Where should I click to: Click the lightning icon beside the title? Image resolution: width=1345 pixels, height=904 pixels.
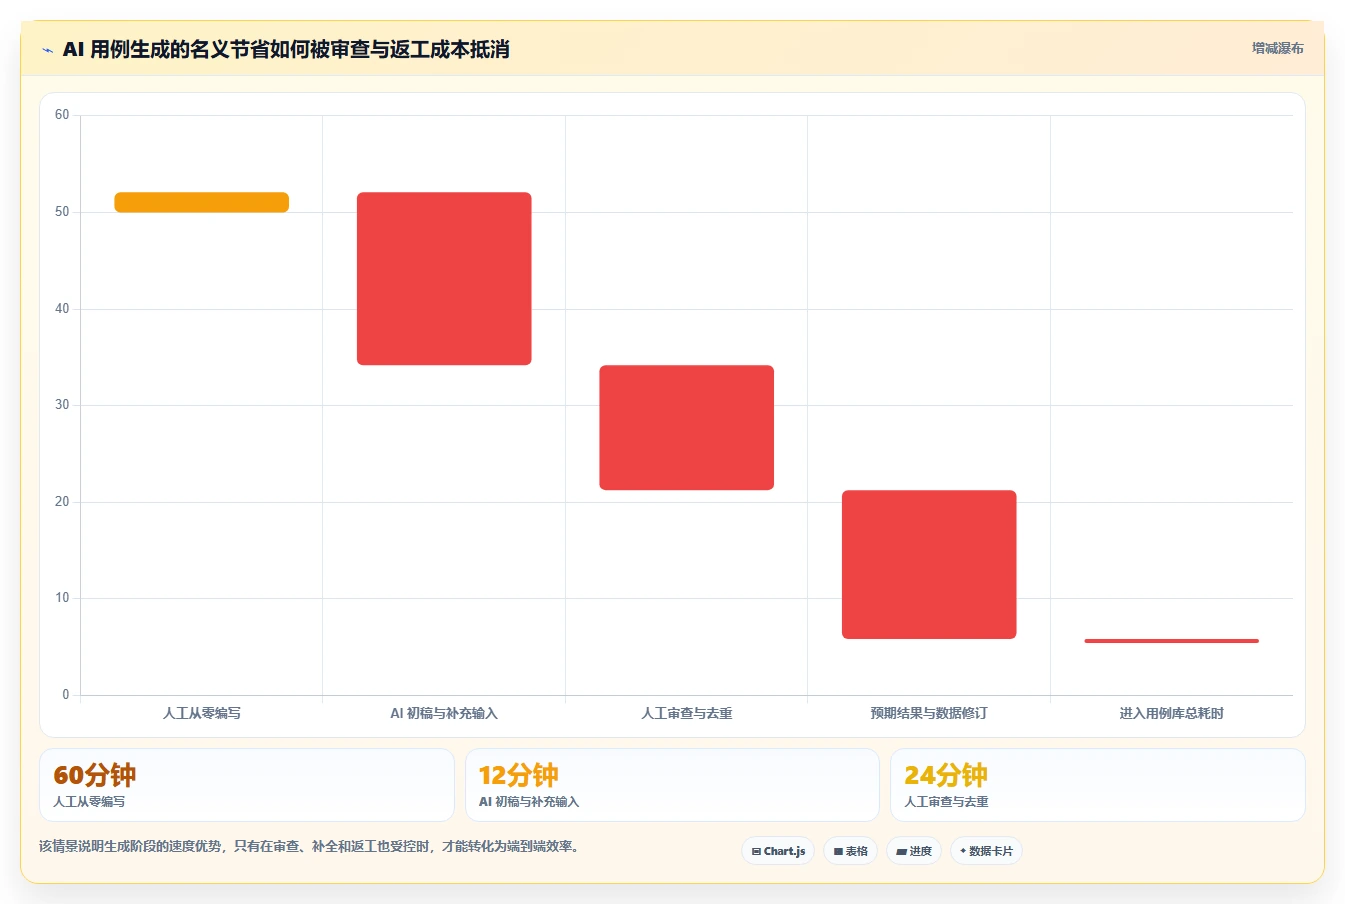click(x=47, y=50)
